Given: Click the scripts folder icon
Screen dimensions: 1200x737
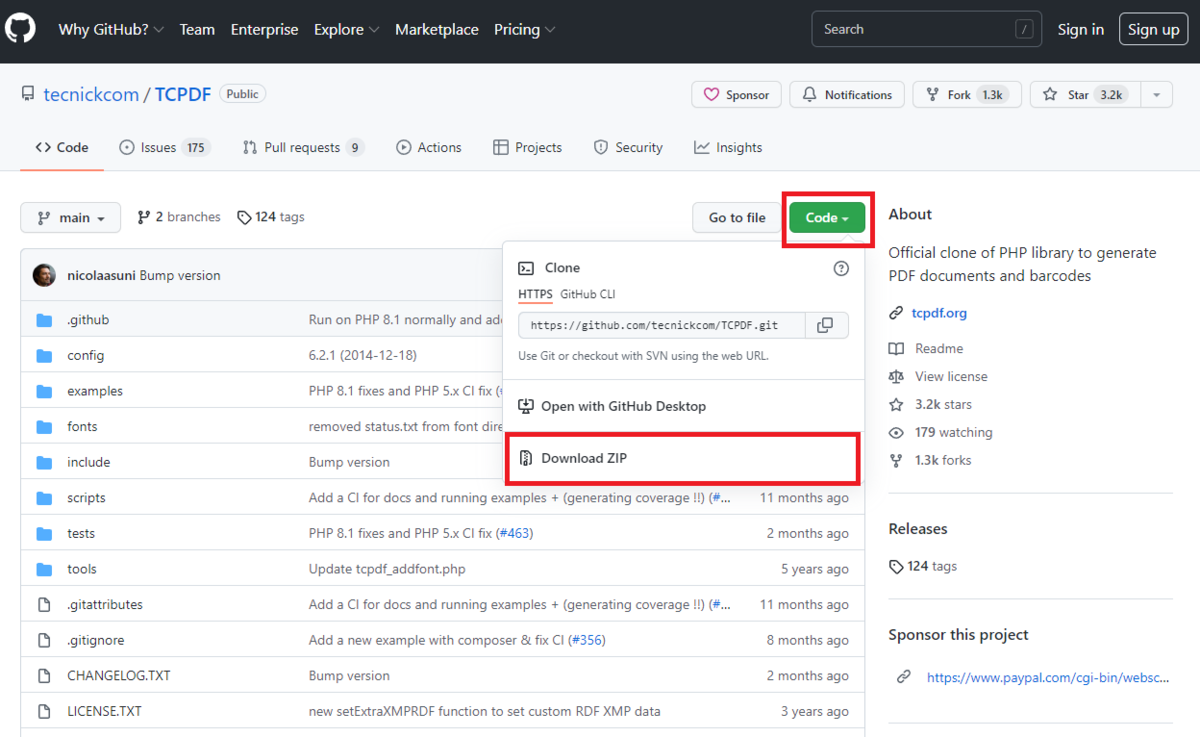Looking at the screenshot, I should pyautogui.click(x=44, y=498).
